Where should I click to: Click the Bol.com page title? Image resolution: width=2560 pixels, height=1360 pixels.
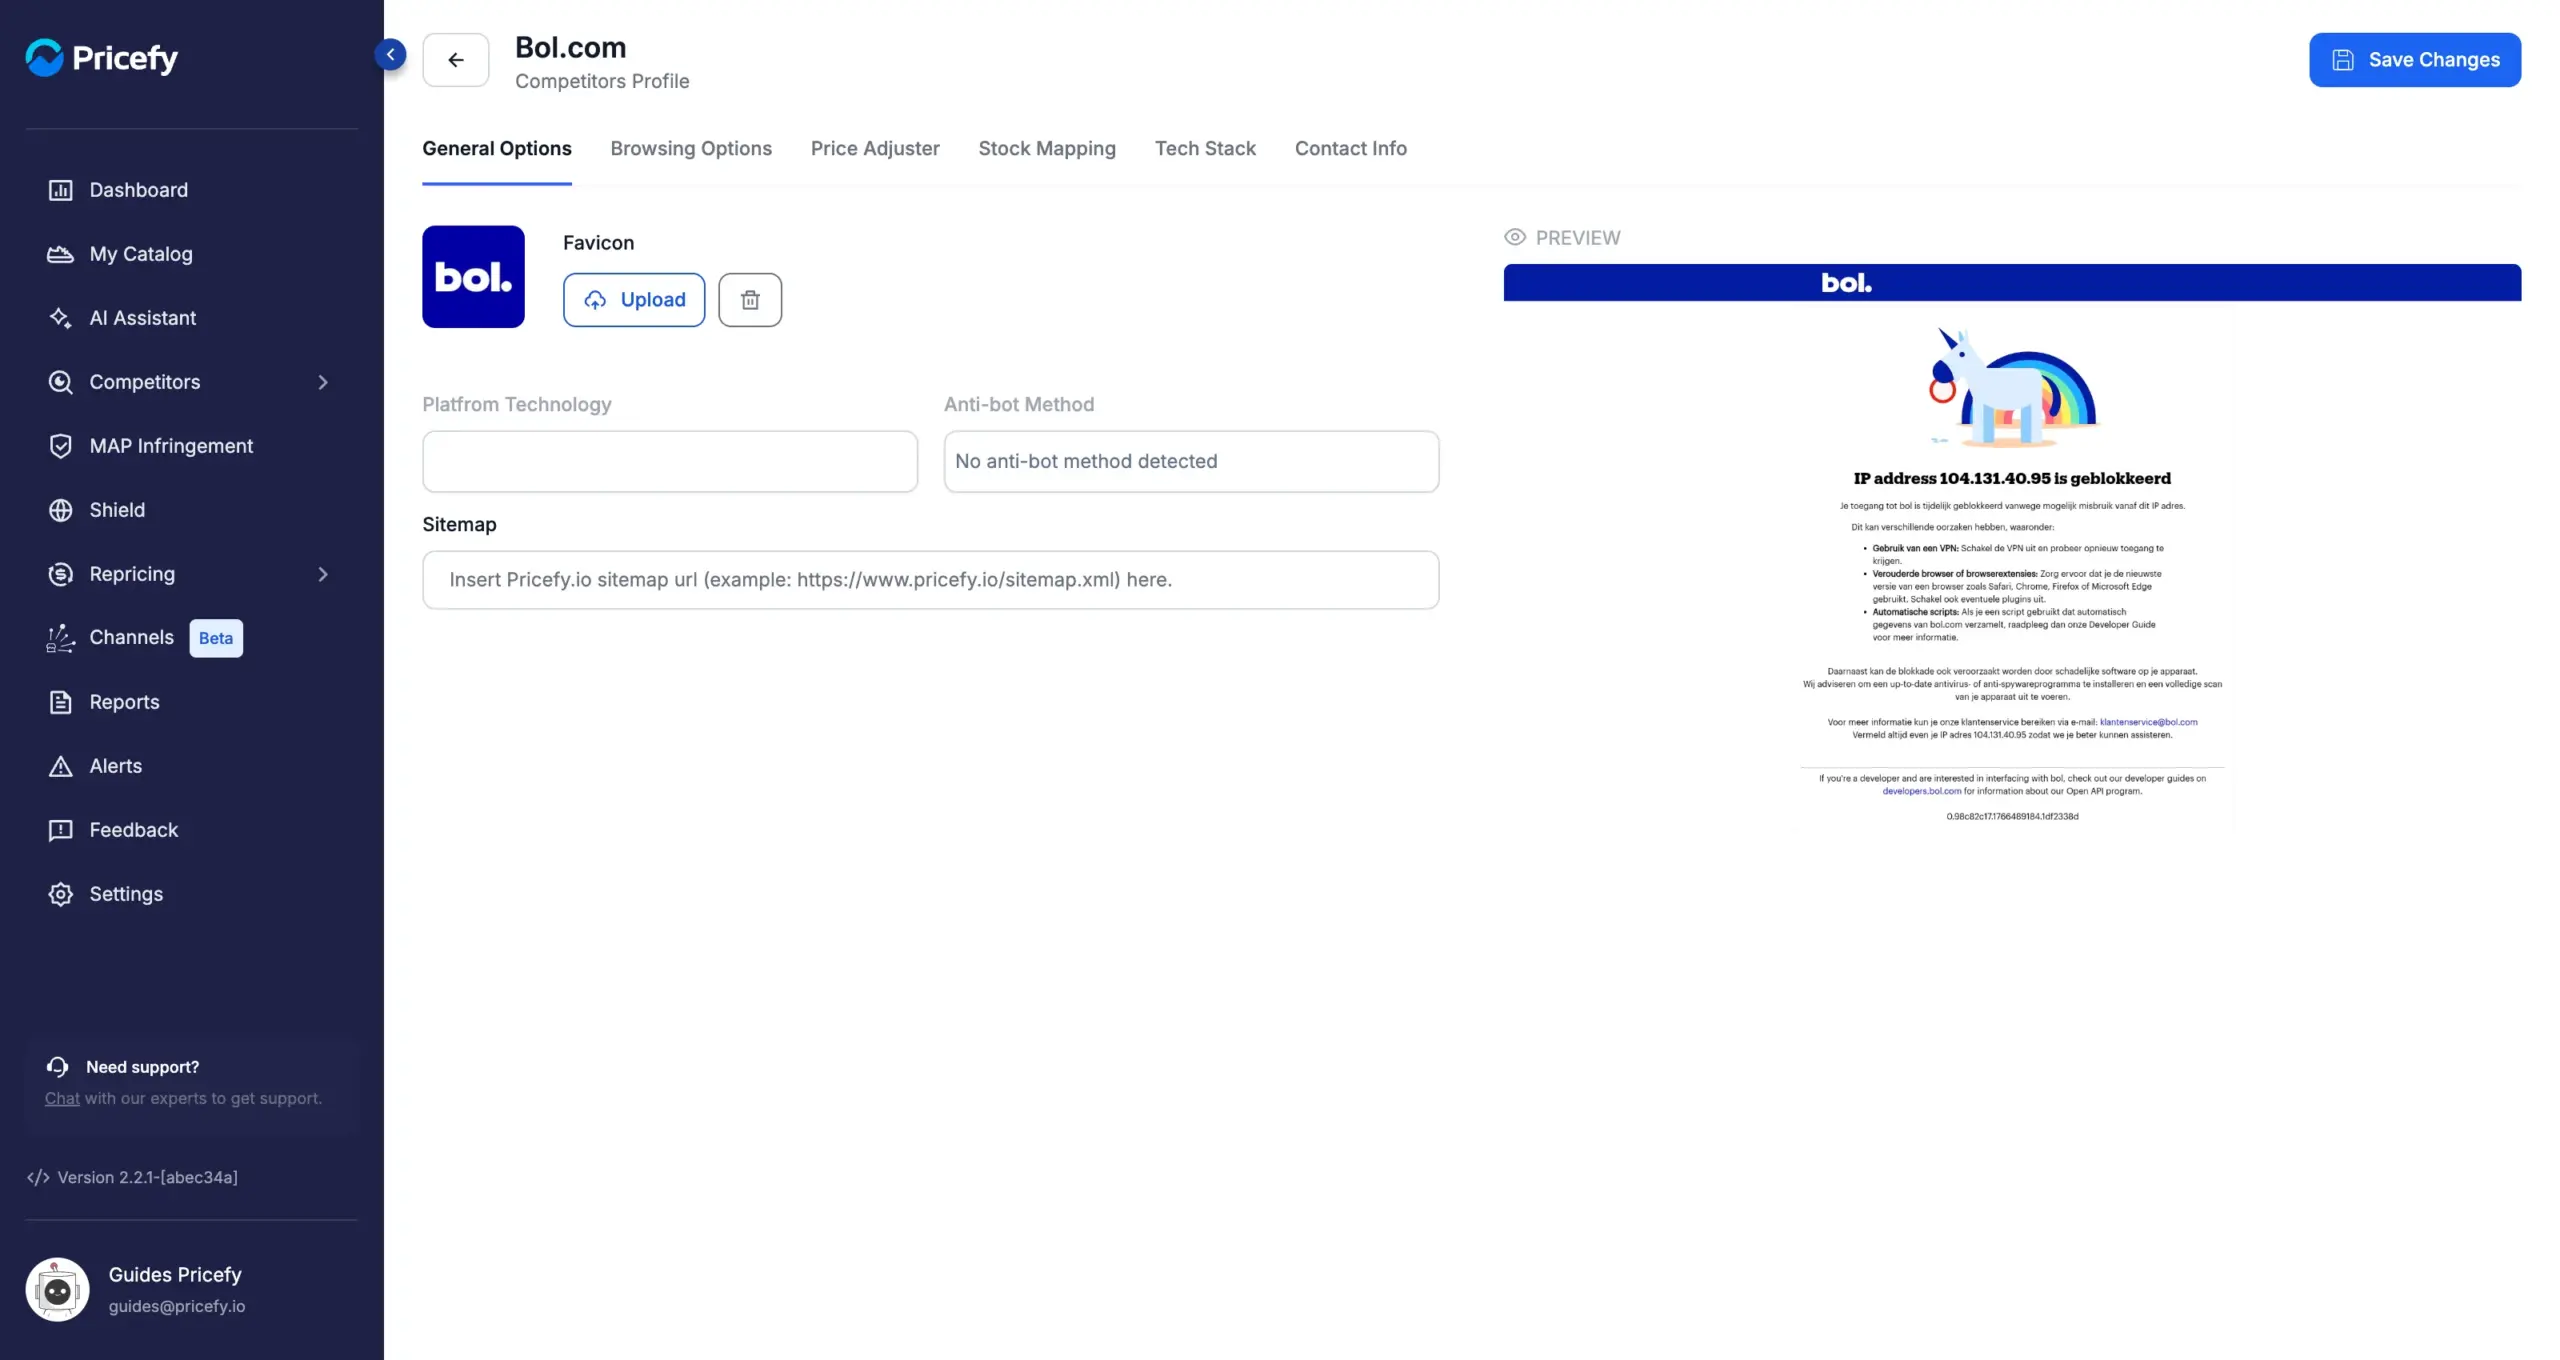coord(570,47)
